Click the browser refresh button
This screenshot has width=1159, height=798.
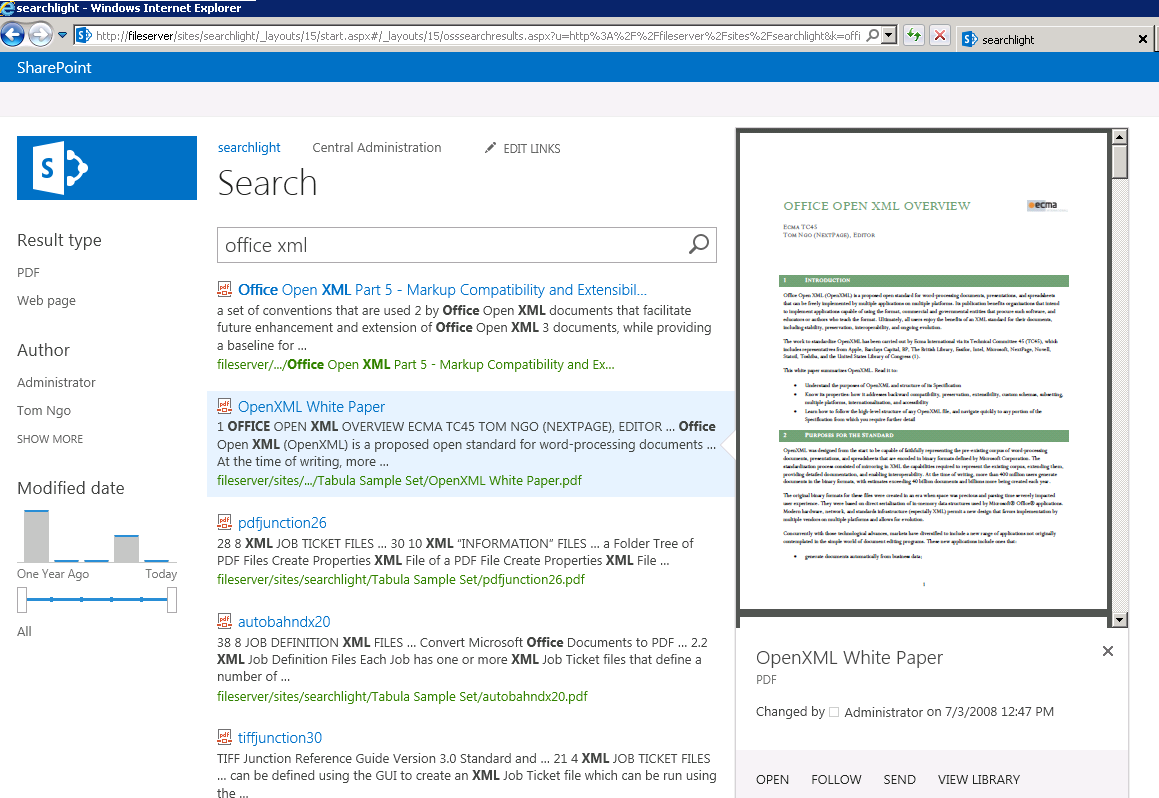(913, 36)
